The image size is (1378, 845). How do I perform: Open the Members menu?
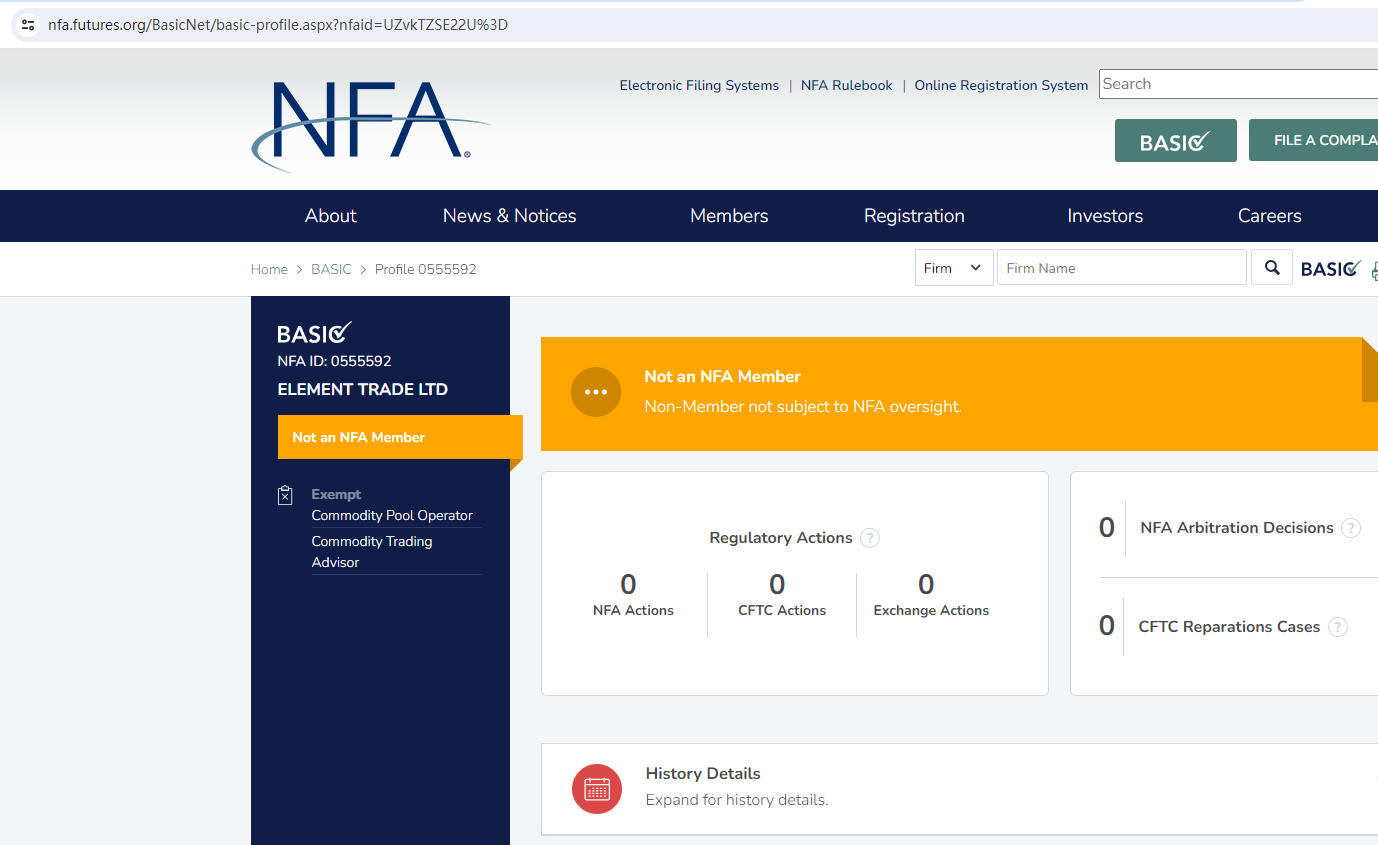point(729,216)
